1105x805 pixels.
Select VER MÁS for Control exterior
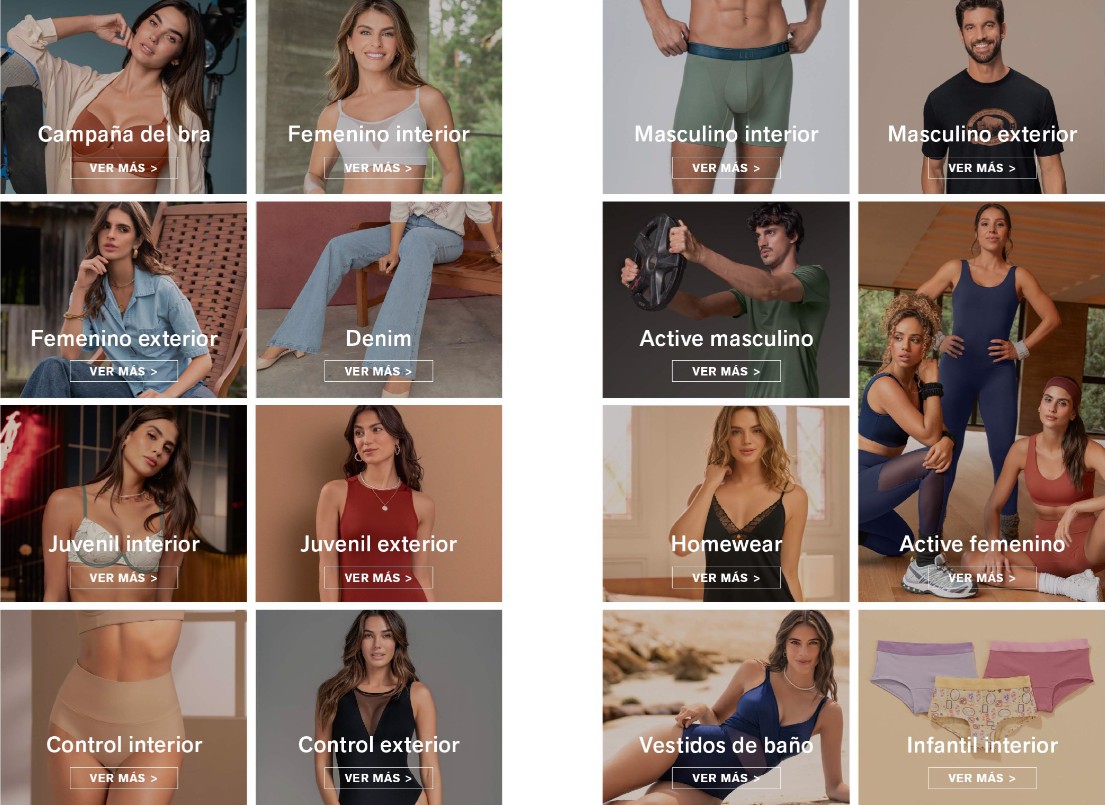tap(378, 778)
